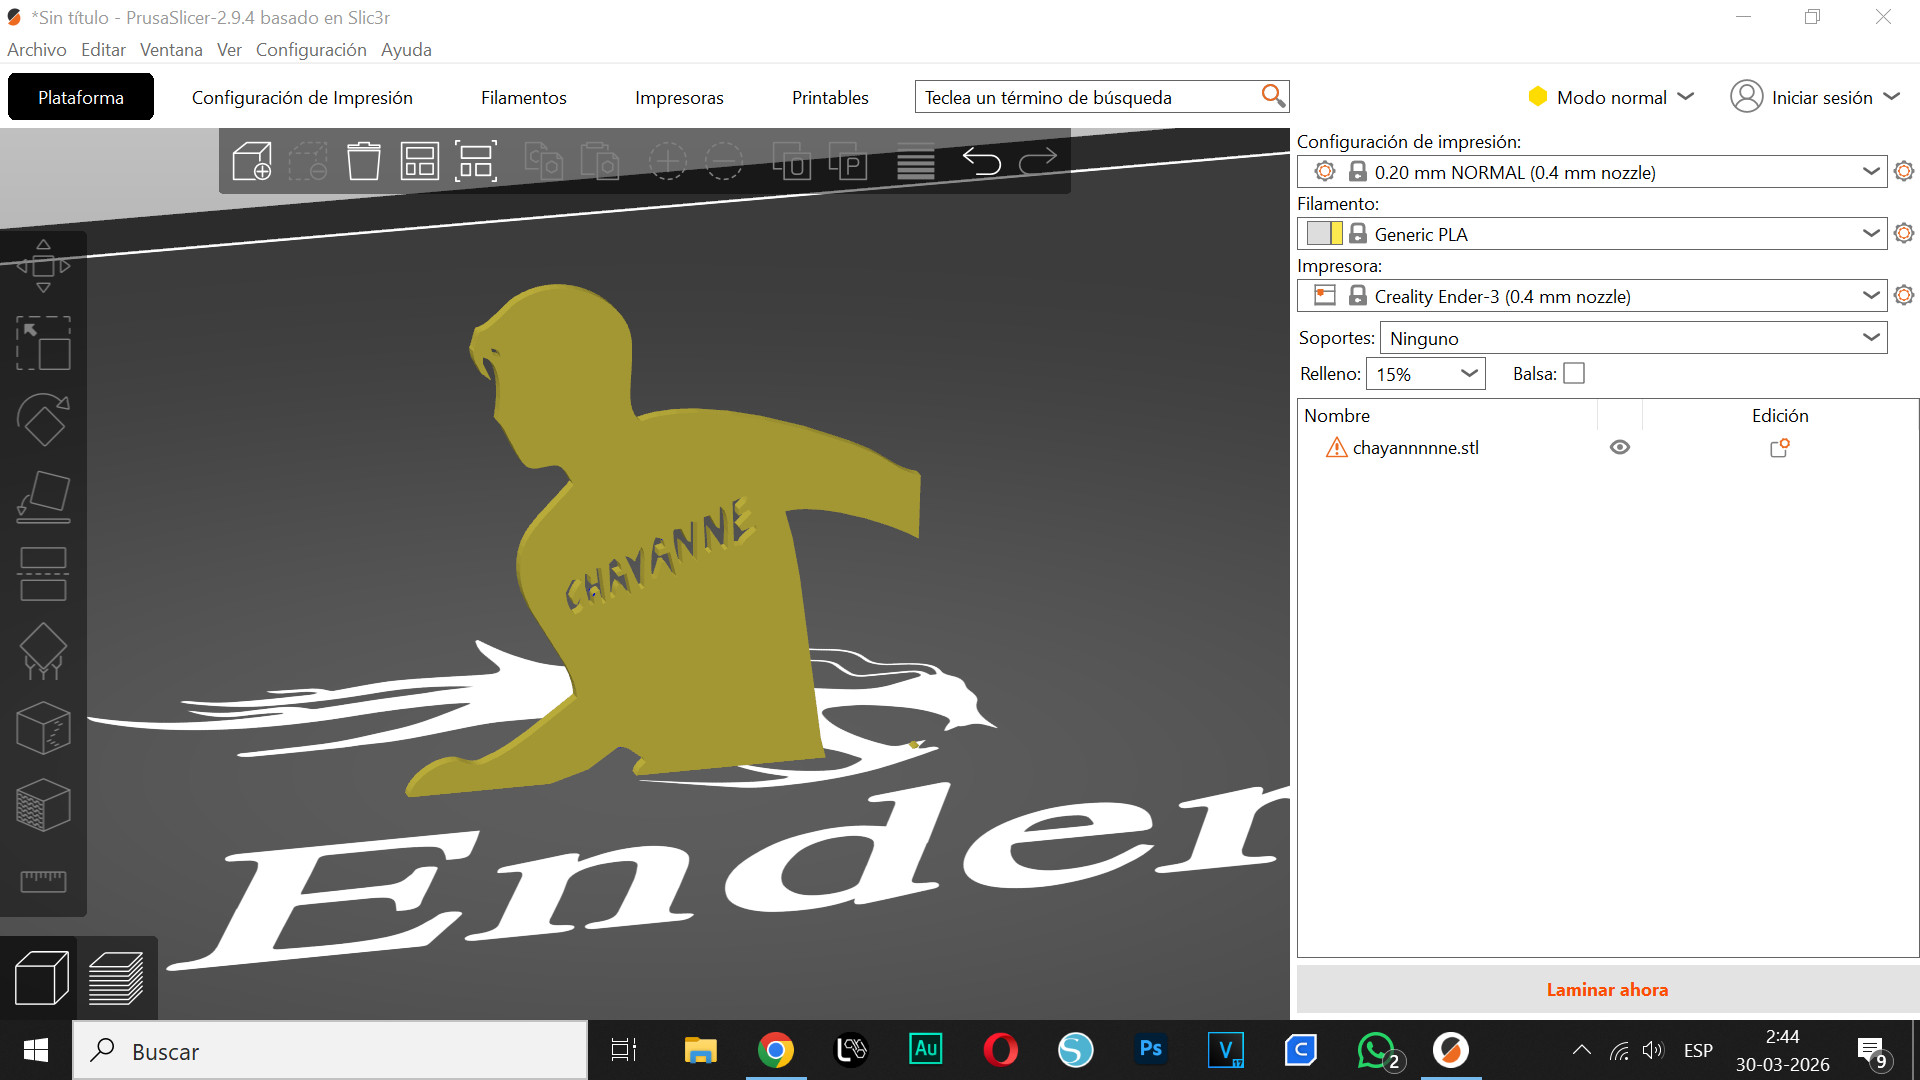Select the Scale tool
The height and width of the screenshot is (1080, 1920).
(x=43, y=343)
